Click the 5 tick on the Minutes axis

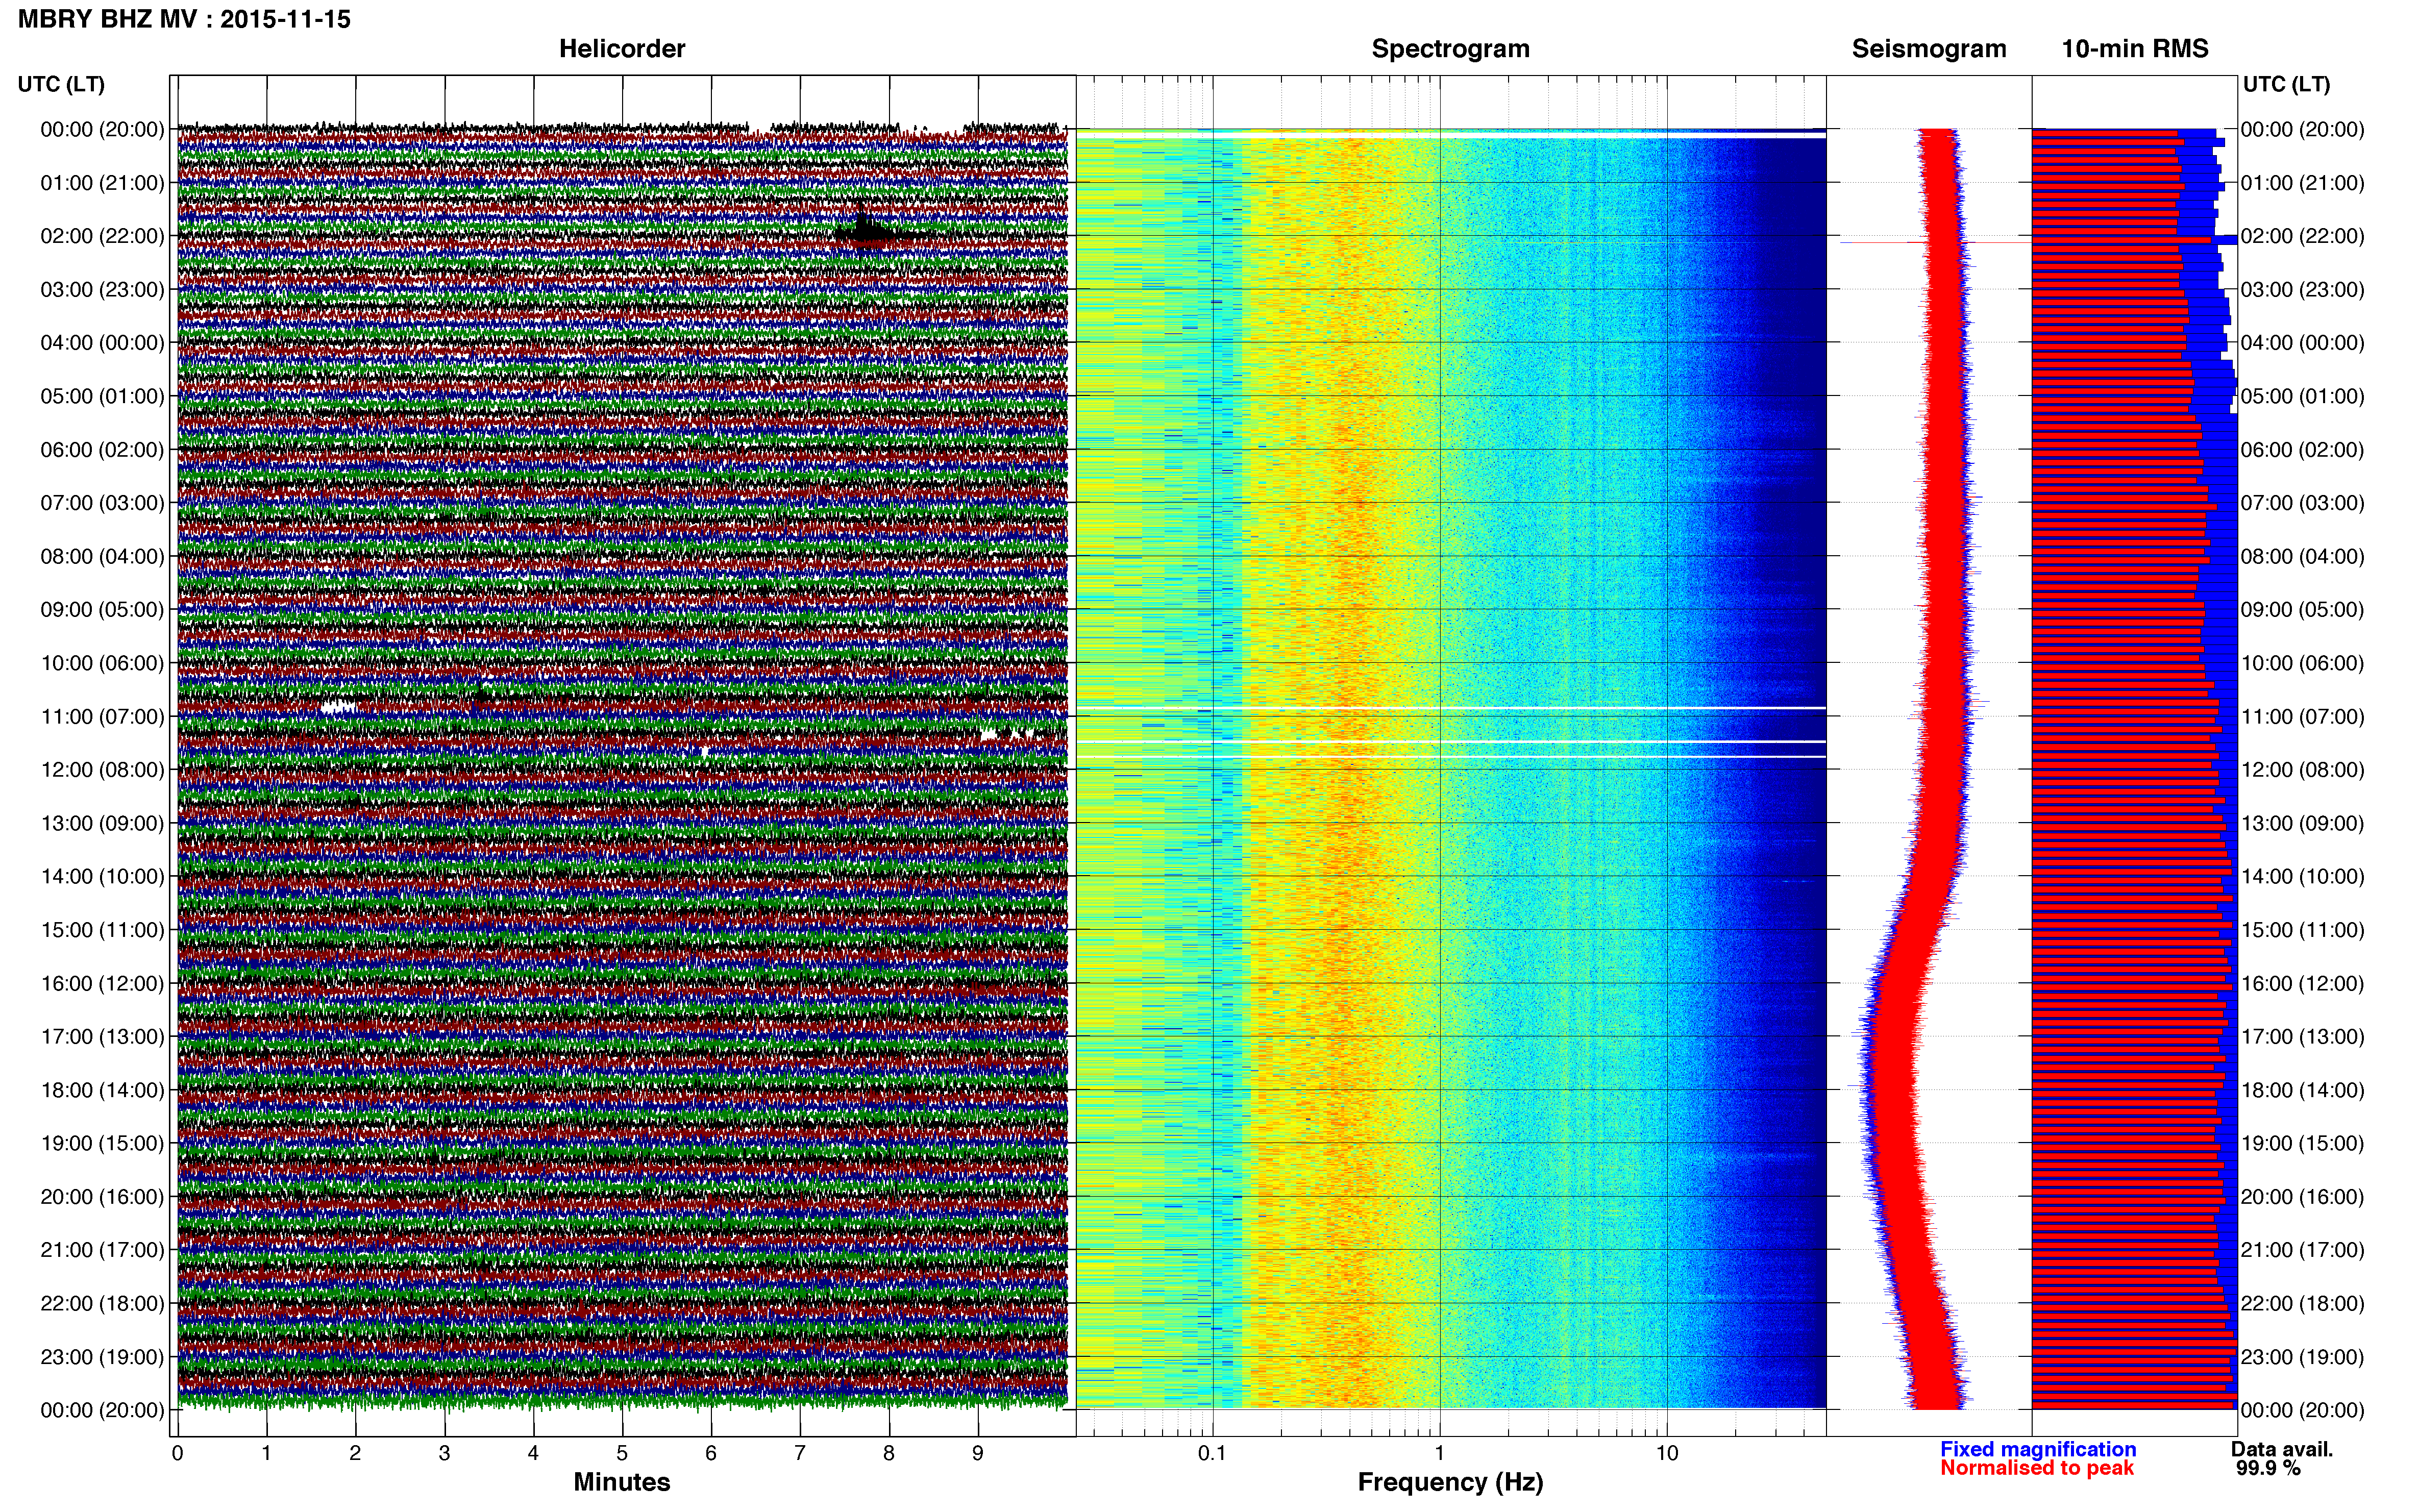click(x=622, y=1454)
